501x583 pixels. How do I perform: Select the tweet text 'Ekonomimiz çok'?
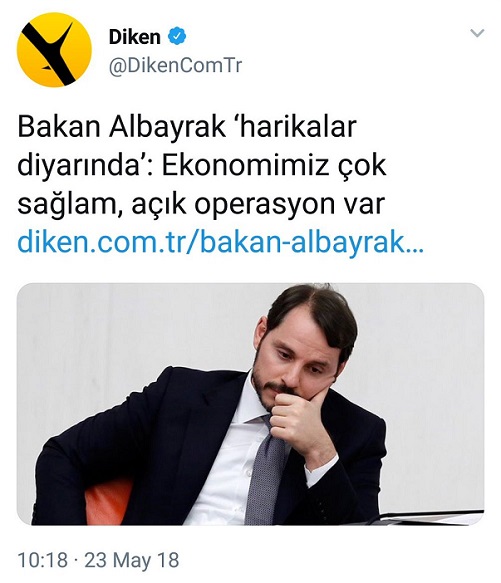(x=274, y=165)
